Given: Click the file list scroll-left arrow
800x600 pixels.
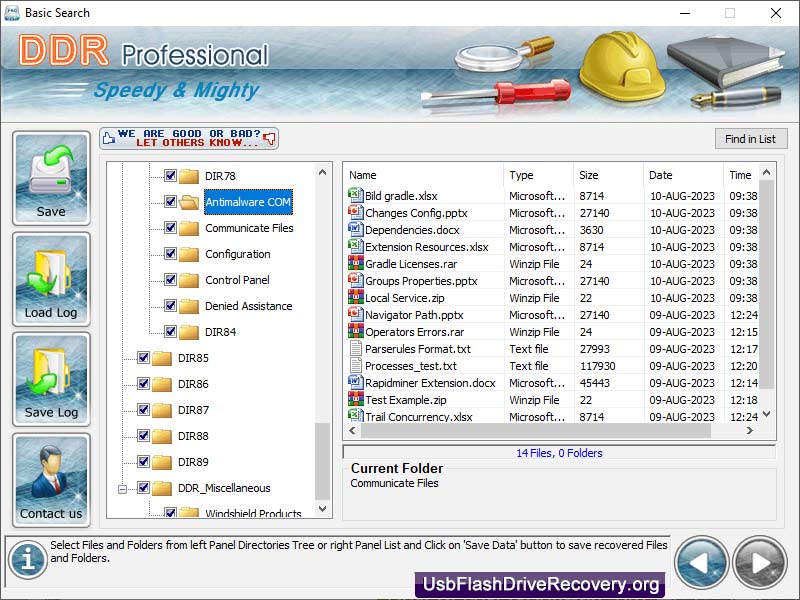Looking at the screenshot, I should coord(352,431).
